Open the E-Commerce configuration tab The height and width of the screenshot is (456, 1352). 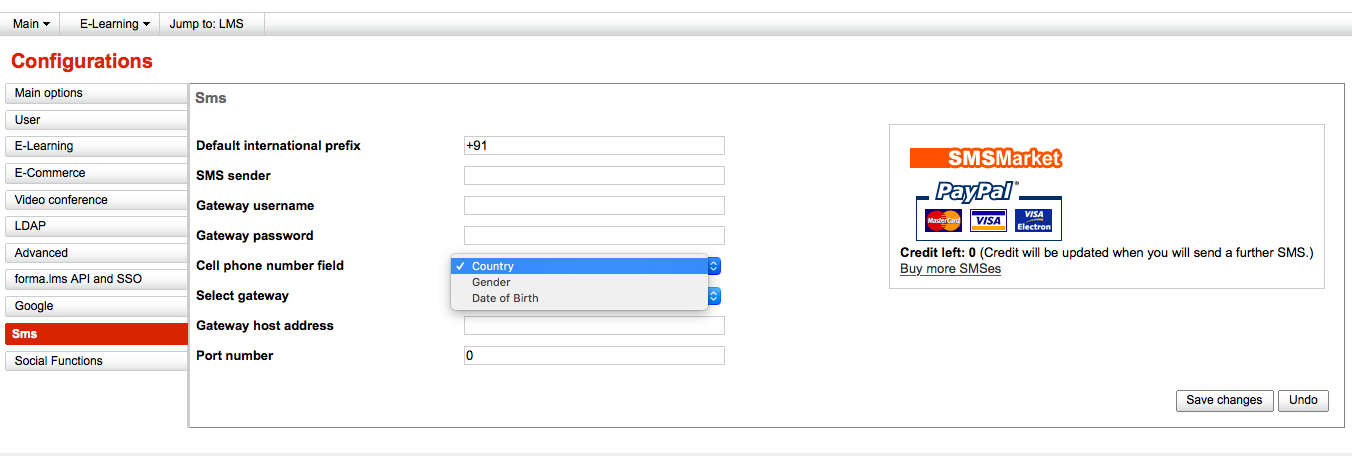coord(96,173)
